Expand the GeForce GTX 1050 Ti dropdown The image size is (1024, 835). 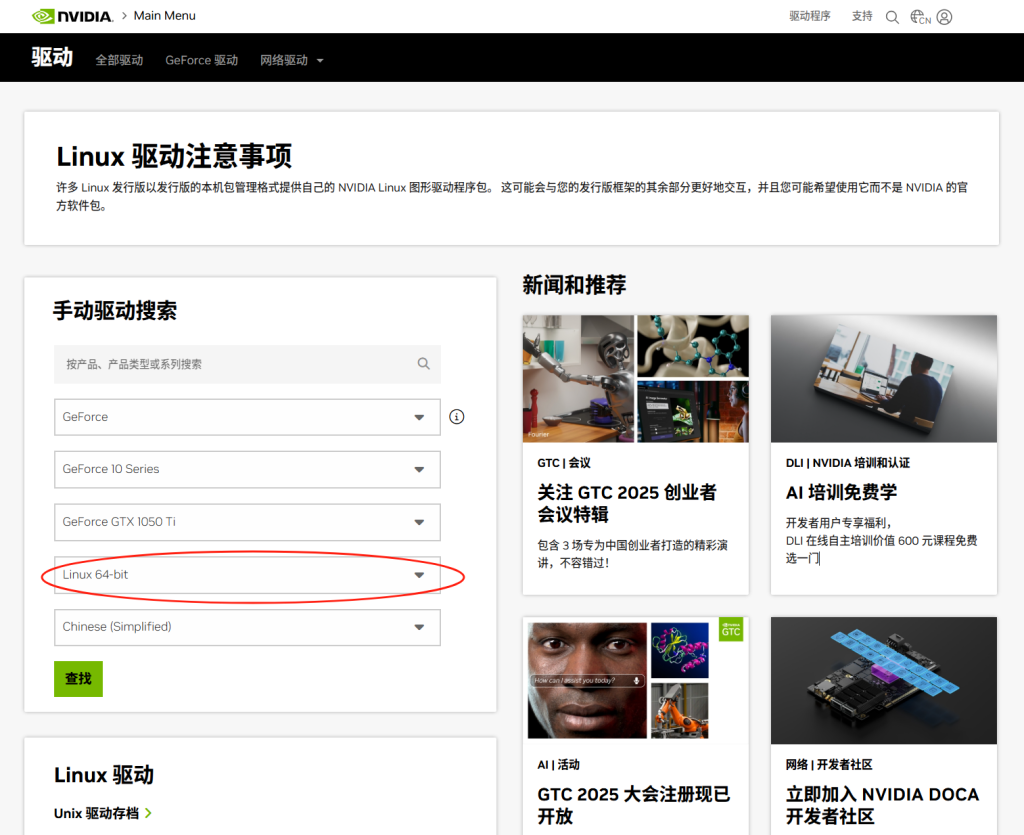[247, 522]
